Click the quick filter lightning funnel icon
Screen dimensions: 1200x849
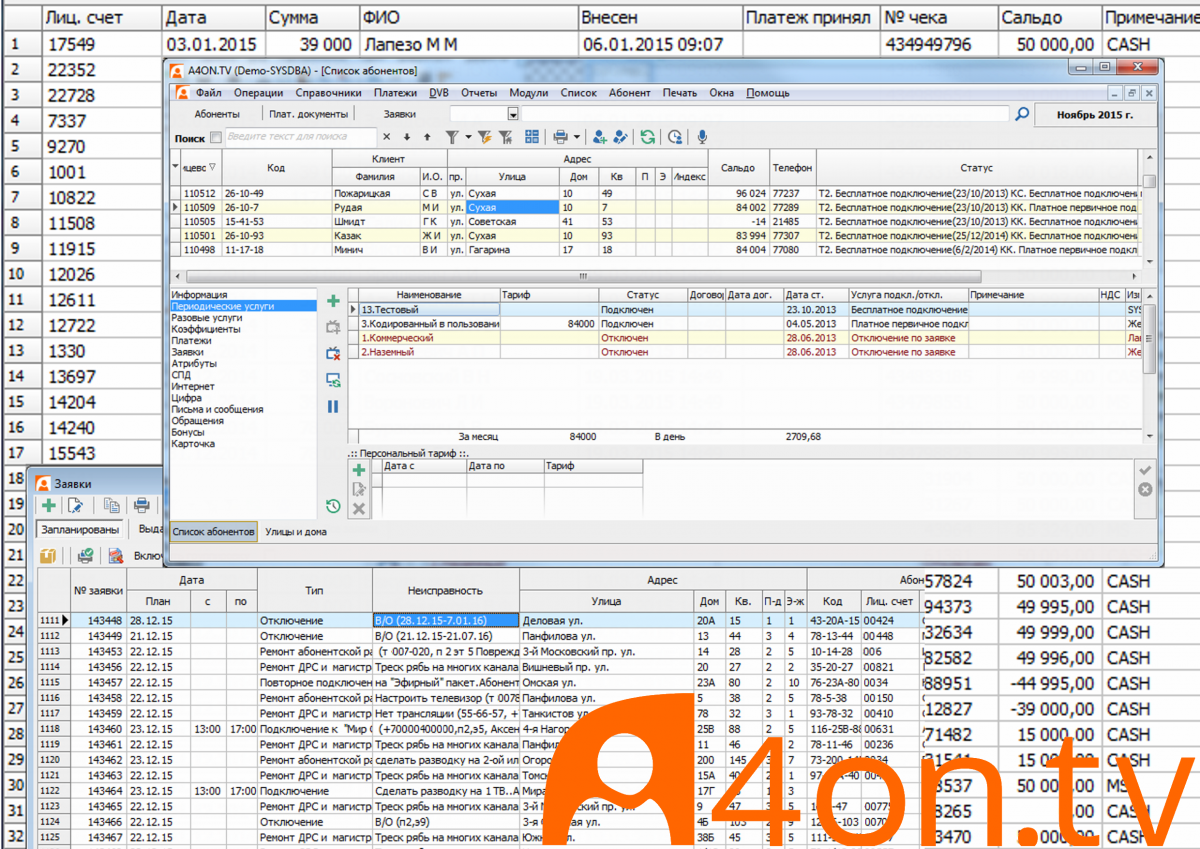[485, 137]
